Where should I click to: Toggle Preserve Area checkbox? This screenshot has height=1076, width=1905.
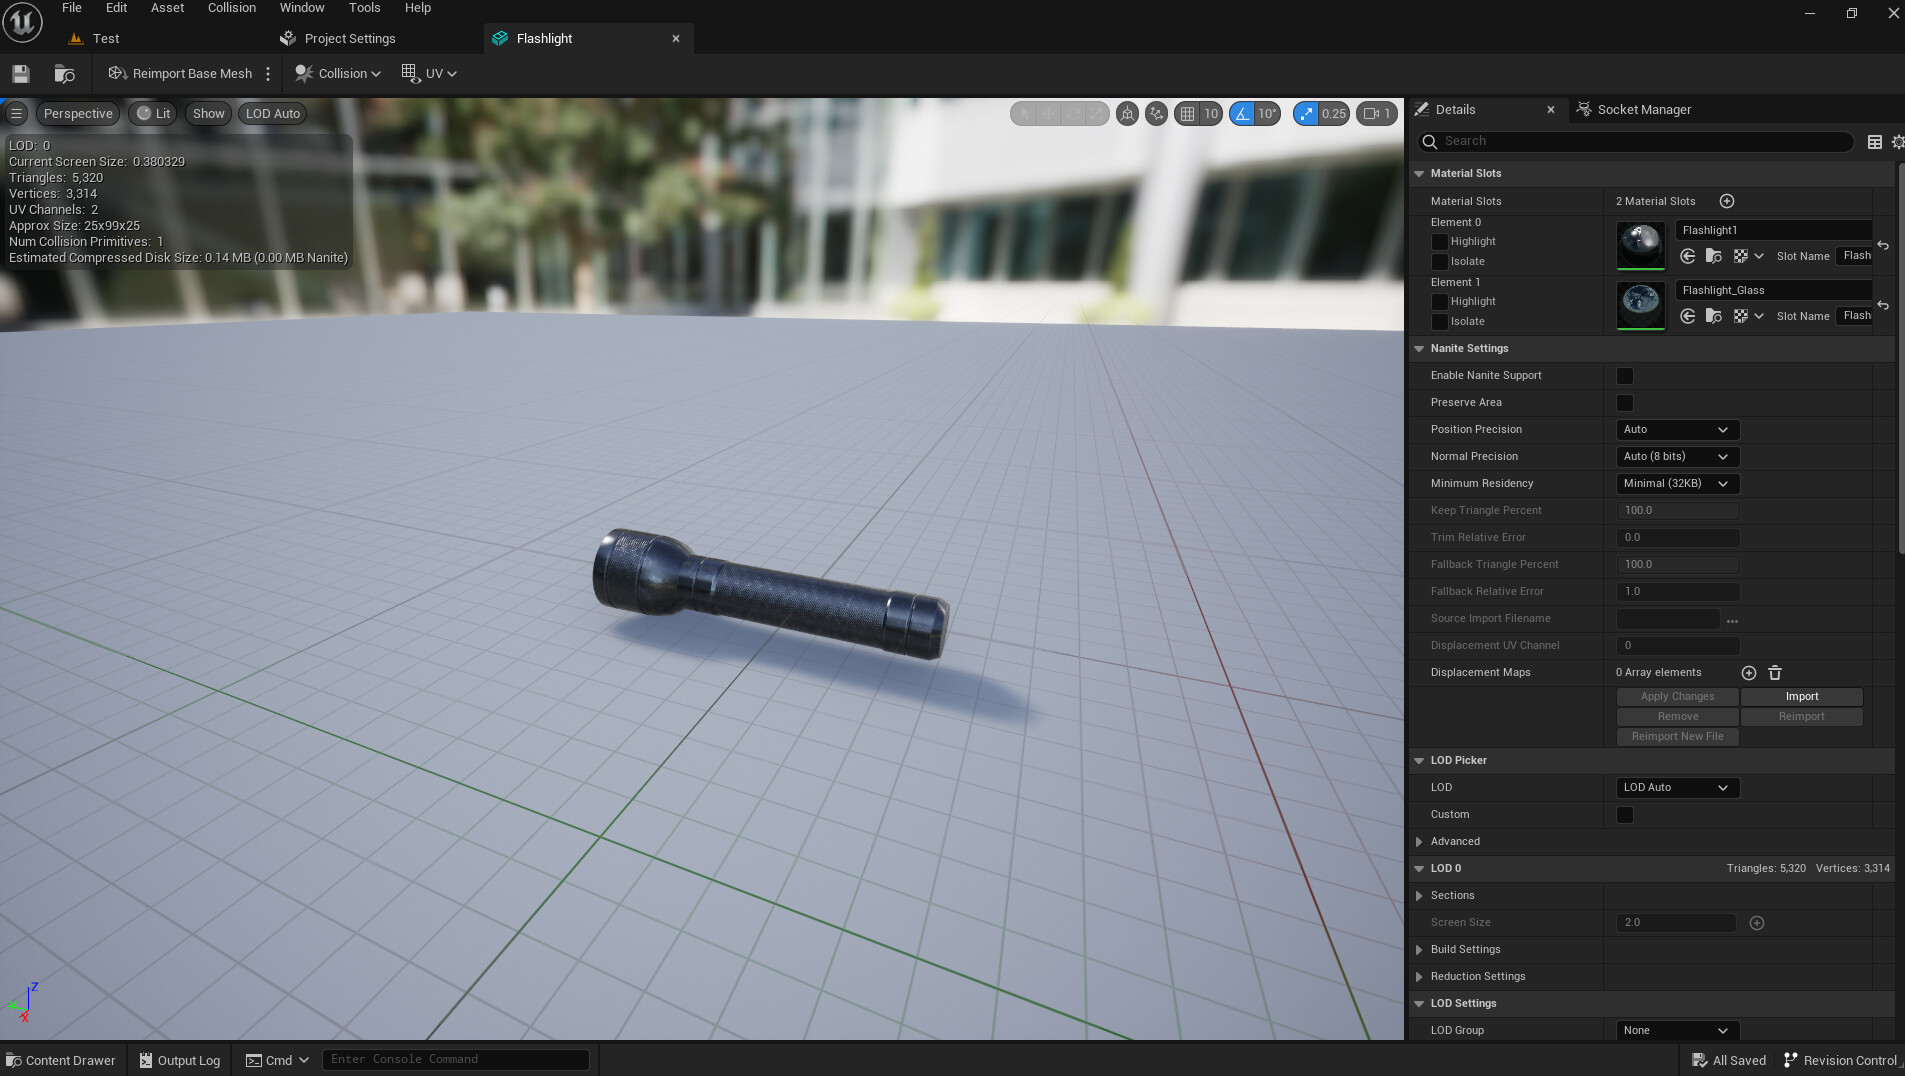point(1625,403)
